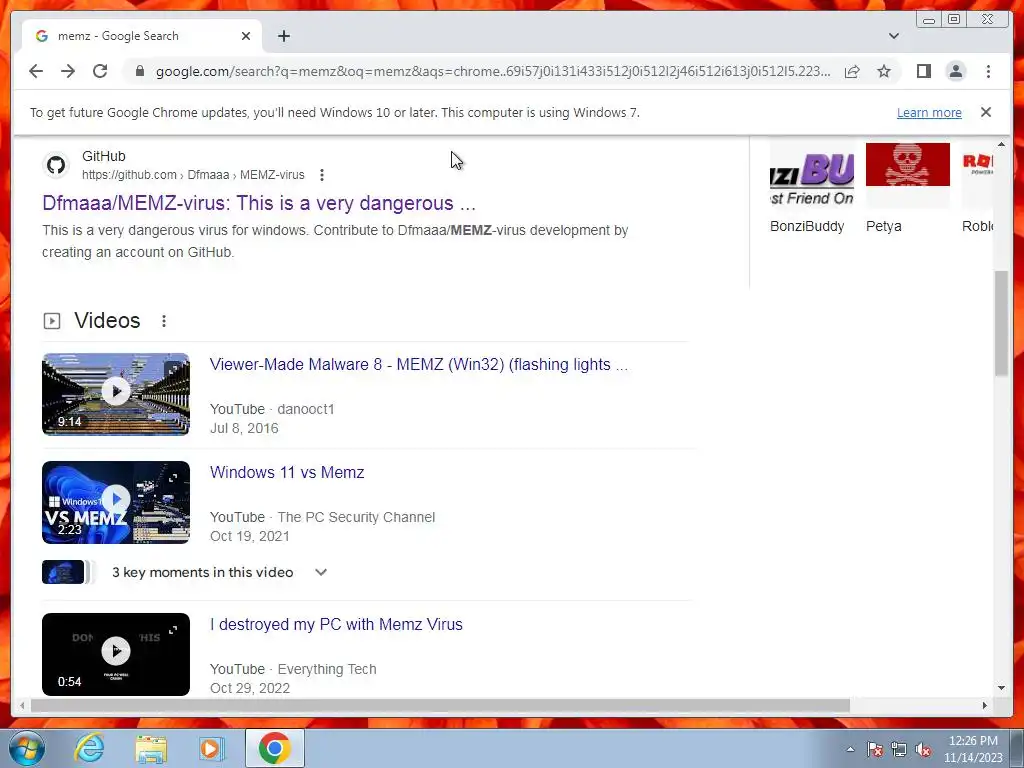Screen dimensions: 1024x768
Task: Click the Videos section play icon
Action: [x=52, y=321]
